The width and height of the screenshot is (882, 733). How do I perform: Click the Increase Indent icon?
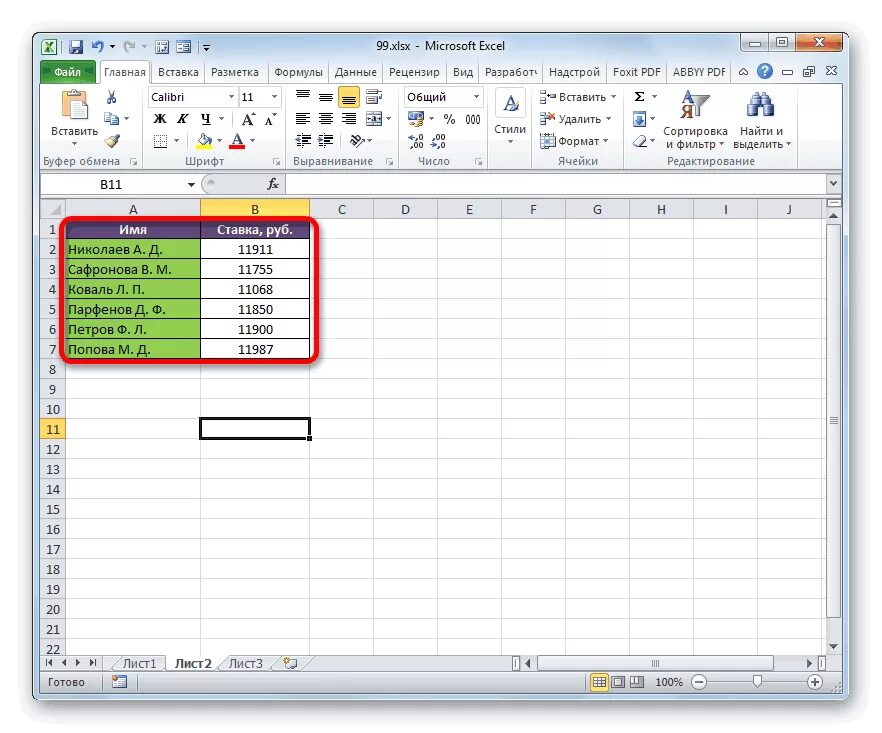click(x=326, y=141)
